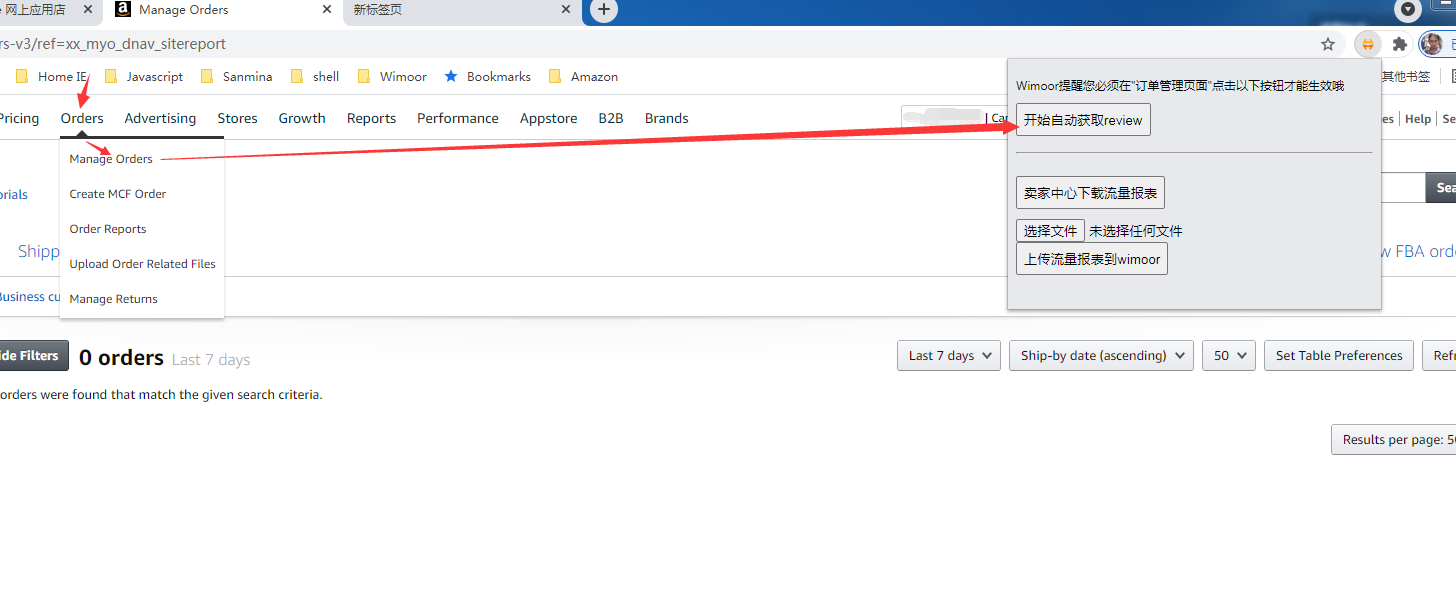Open the shell bookmark folder

pos(314,77)
